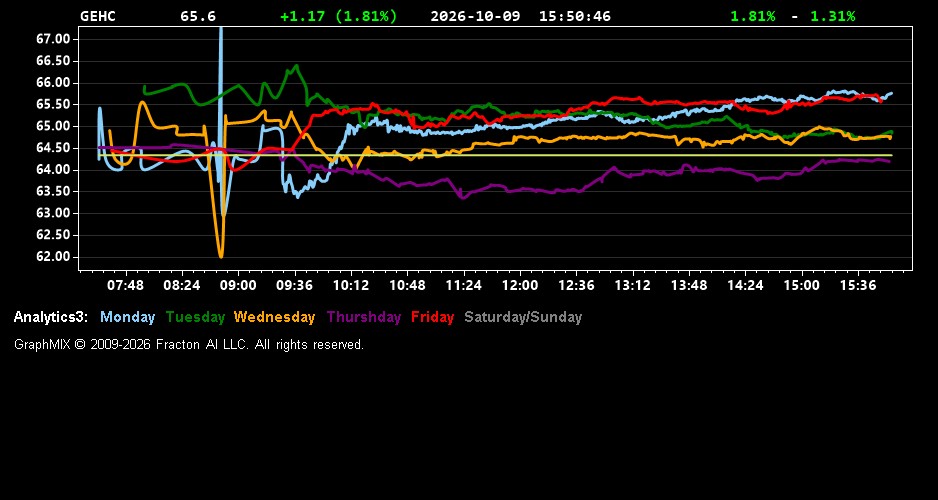Click the orange Wednesday line's 62.00 low point
Image resolution: width=938 pixels, height=500 pixels.
pyautogui.click(x=221, y=256)
